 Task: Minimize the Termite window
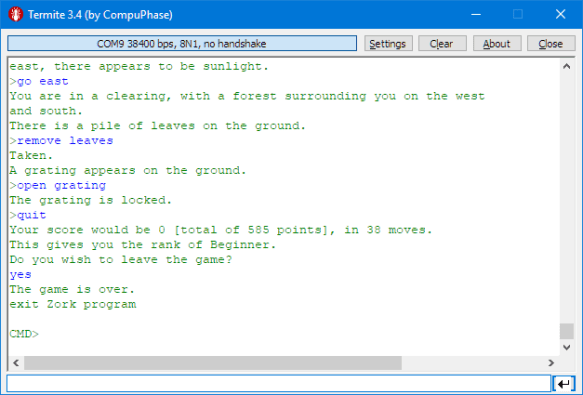click(x=476, y=15)
